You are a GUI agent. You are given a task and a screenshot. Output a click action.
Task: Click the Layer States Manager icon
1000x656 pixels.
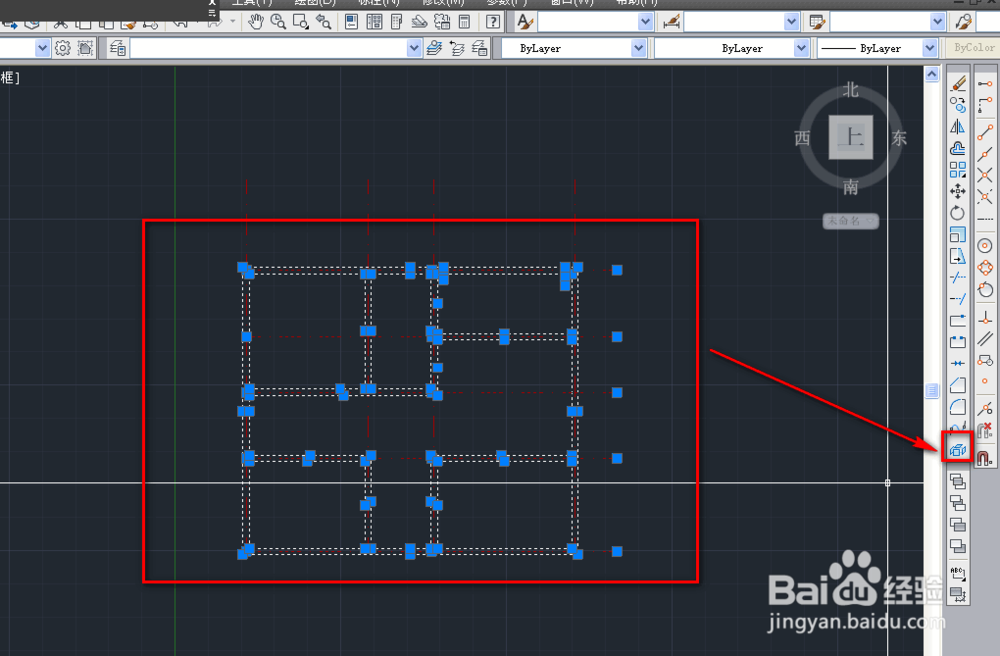480,48
